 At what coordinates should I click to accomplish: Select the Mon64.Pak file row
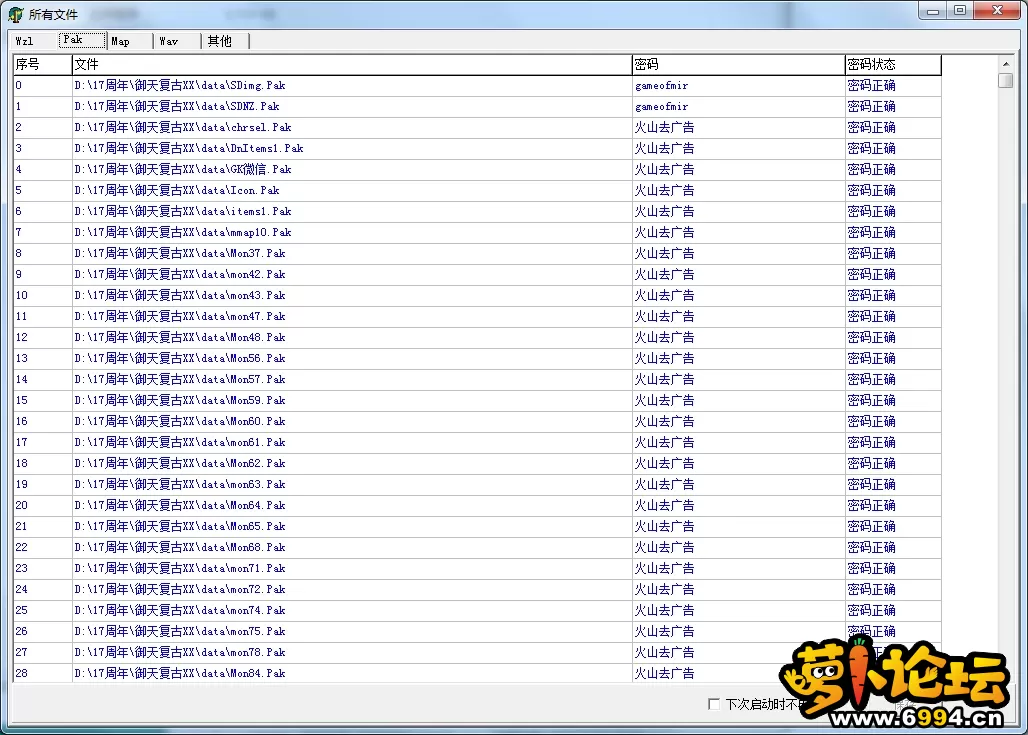click(x=477, y=505)
